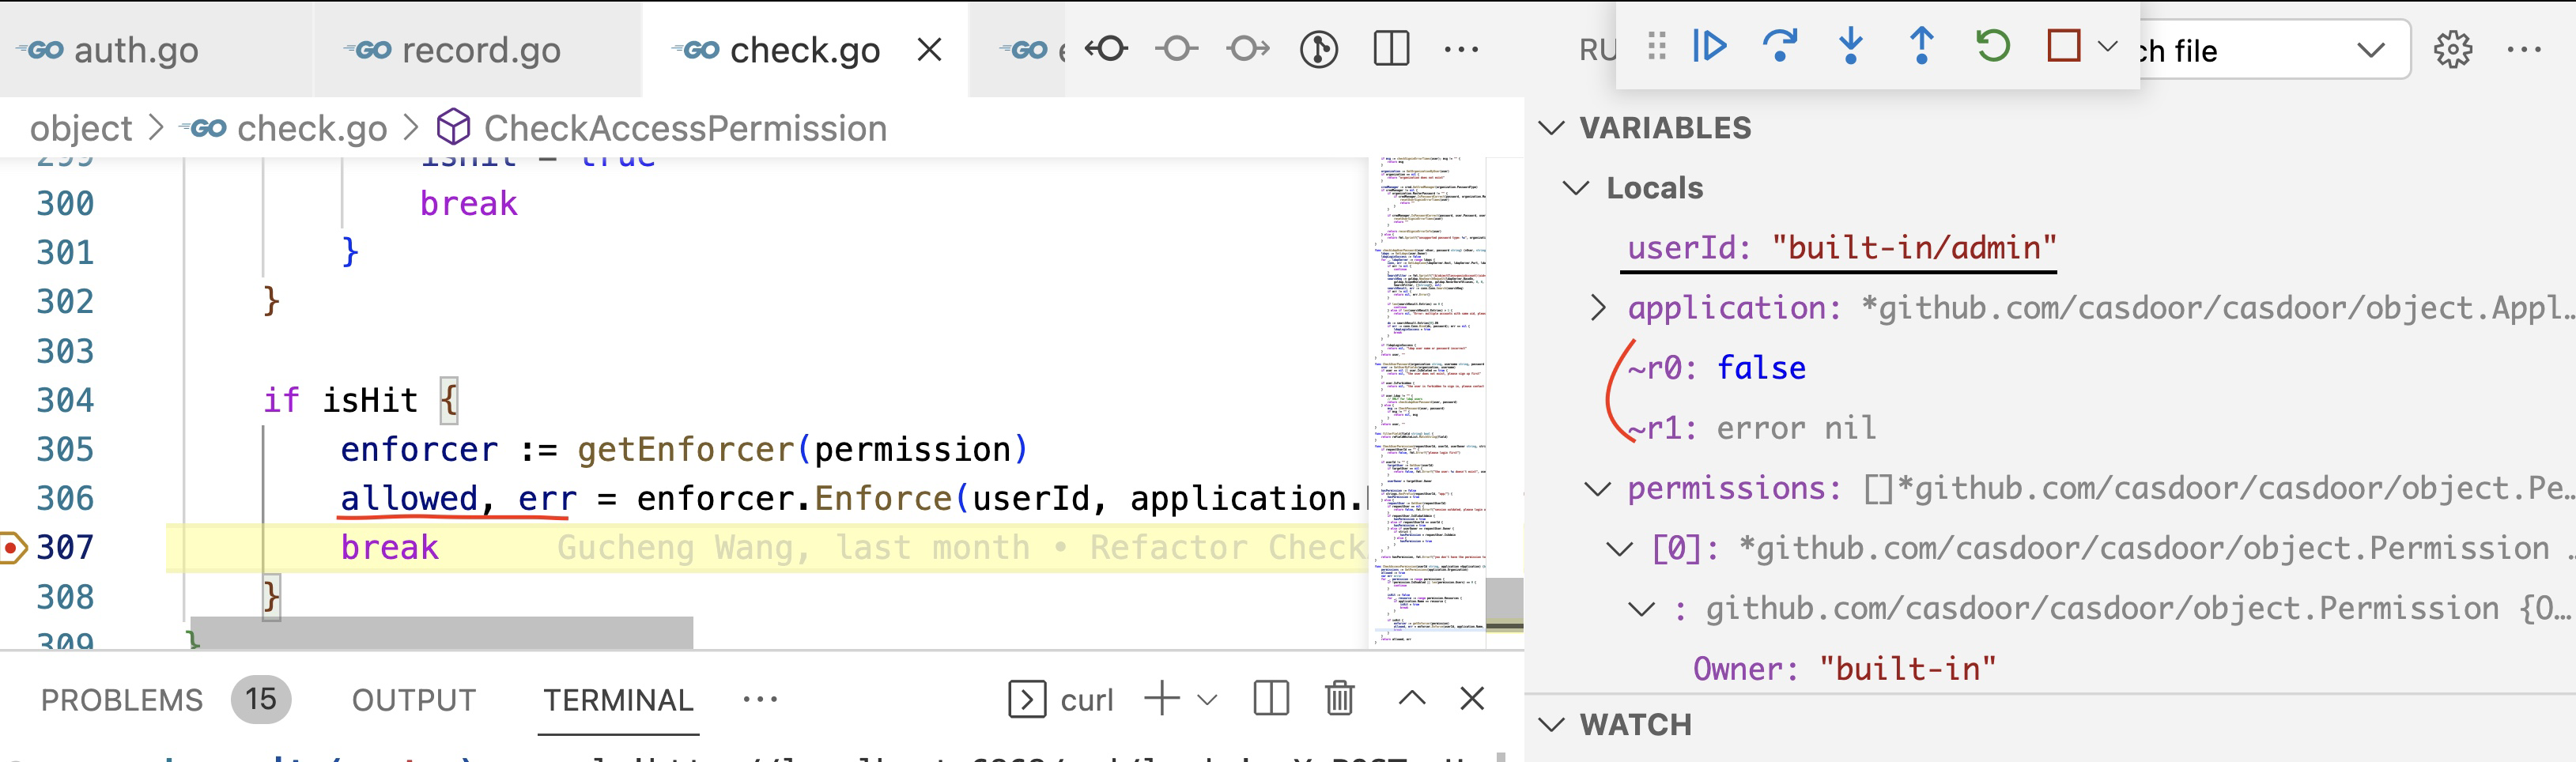
Task: Grab the debug toolbar drag handle
Action: (1656, 46)
